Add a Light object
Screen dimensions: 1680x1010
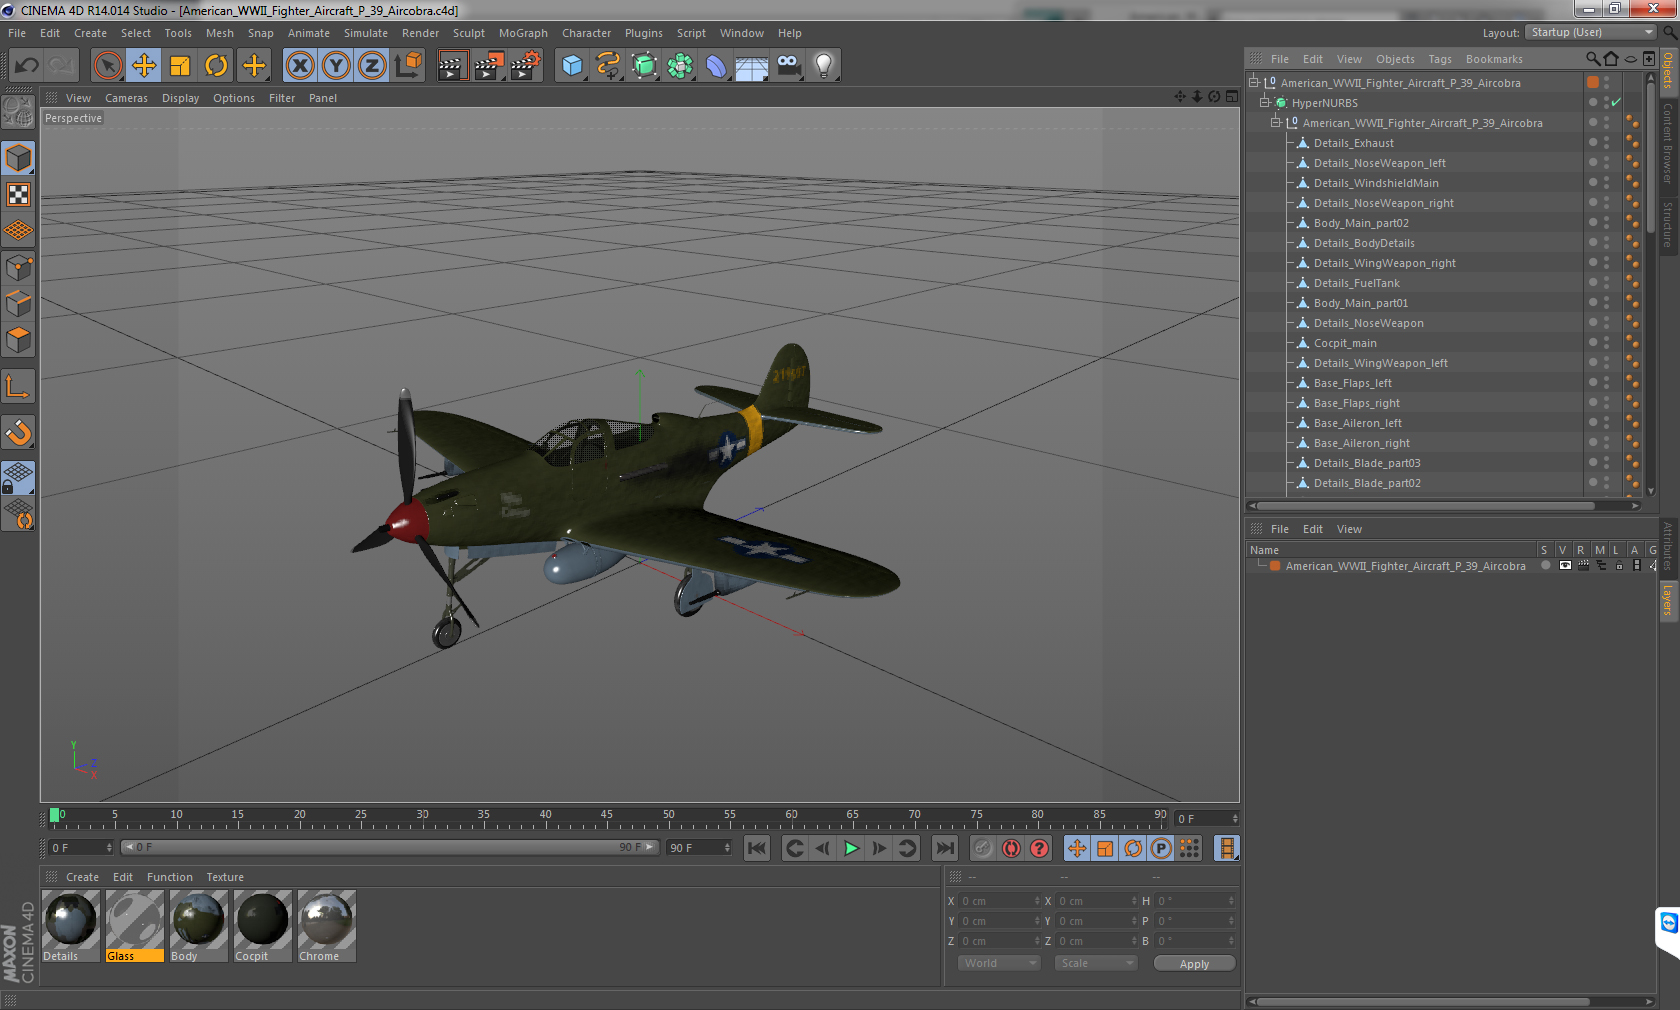pyautogui.click(x=824, y=66)
